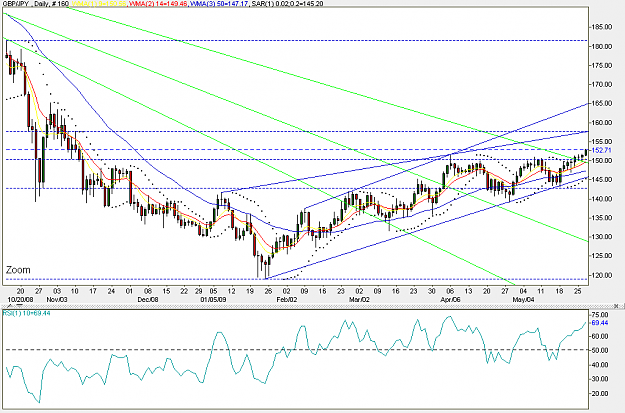
Task: Click the 01/05/09 date label on time axis
Action: tap(213, 299)
